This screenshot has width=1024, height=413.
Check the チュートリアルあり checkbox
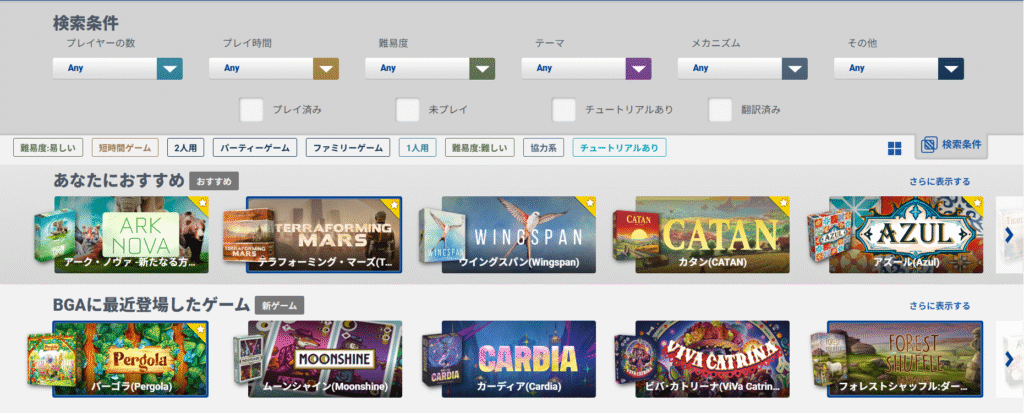[x=564, y=109]
